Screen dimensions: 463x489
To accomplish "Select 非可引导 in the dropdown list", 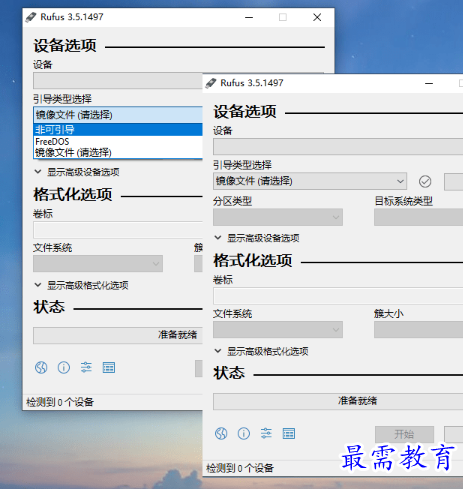I will [x=118, y=129].
